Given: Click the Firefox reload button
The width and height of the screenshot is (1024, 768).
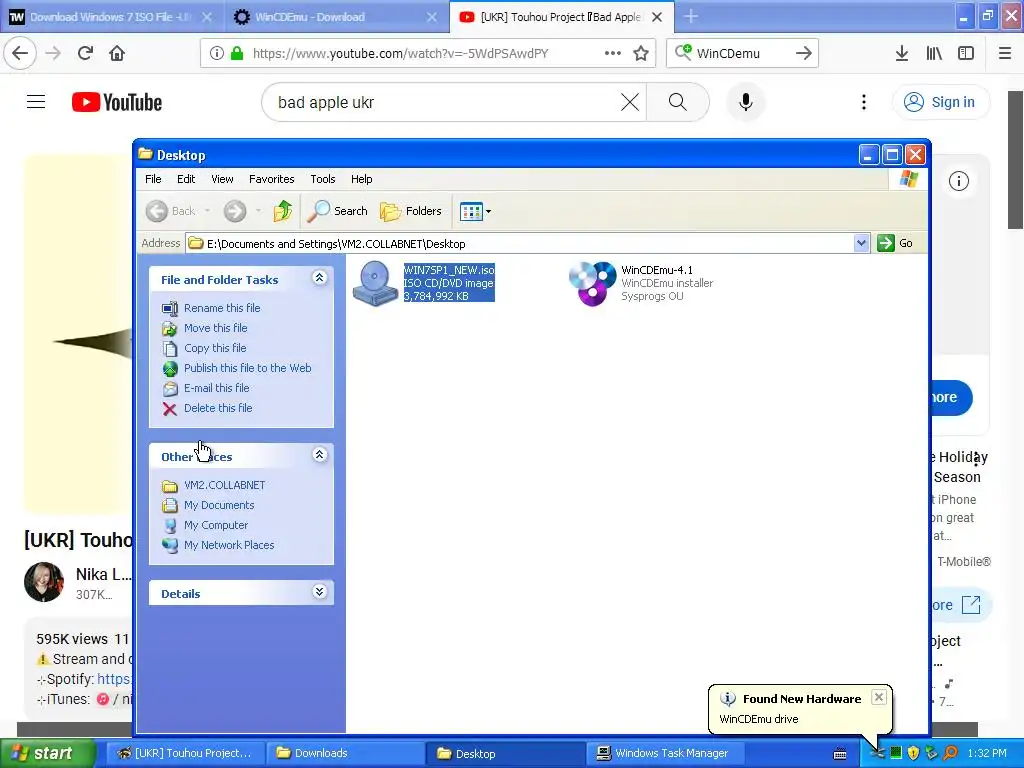Looking at the screenshot, I should (x=85, y=53).
